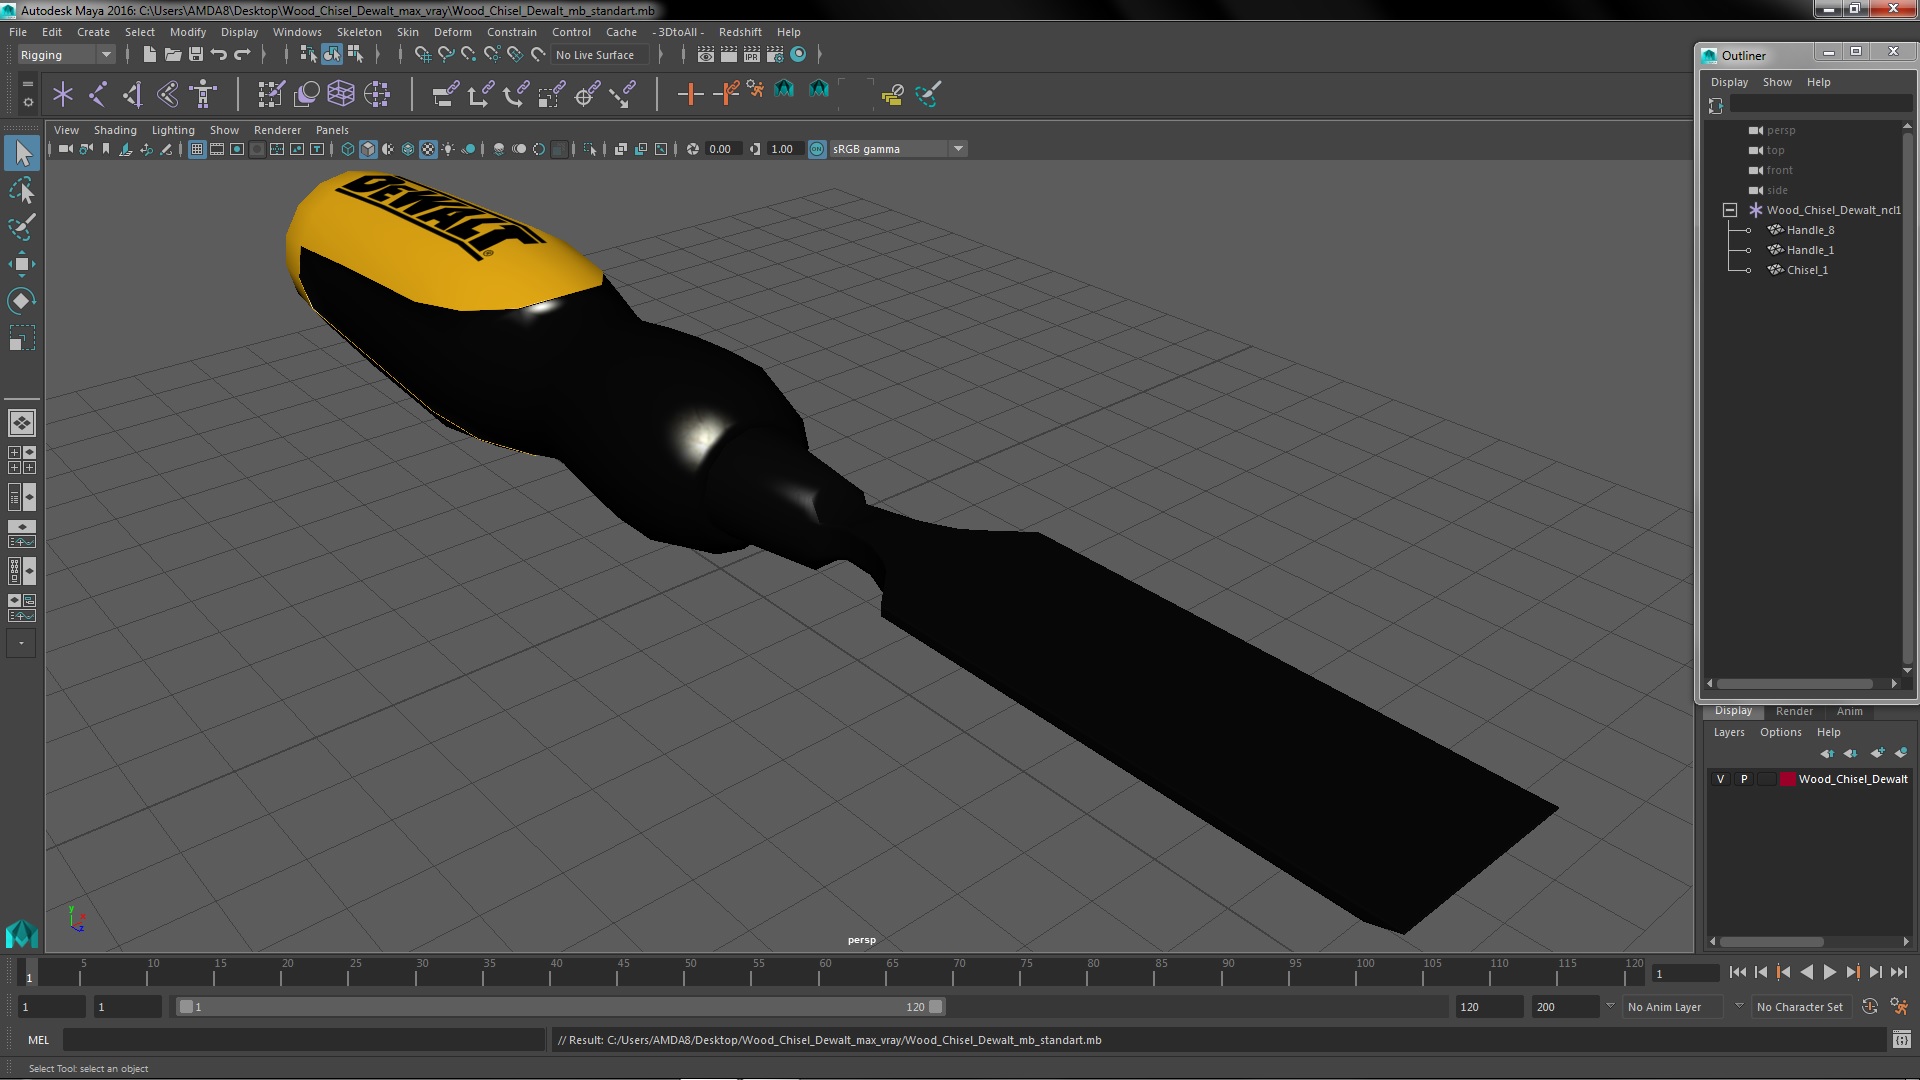Undo the last action
The width and height of the screenshot is (1920, 1080).
[219, 55]
